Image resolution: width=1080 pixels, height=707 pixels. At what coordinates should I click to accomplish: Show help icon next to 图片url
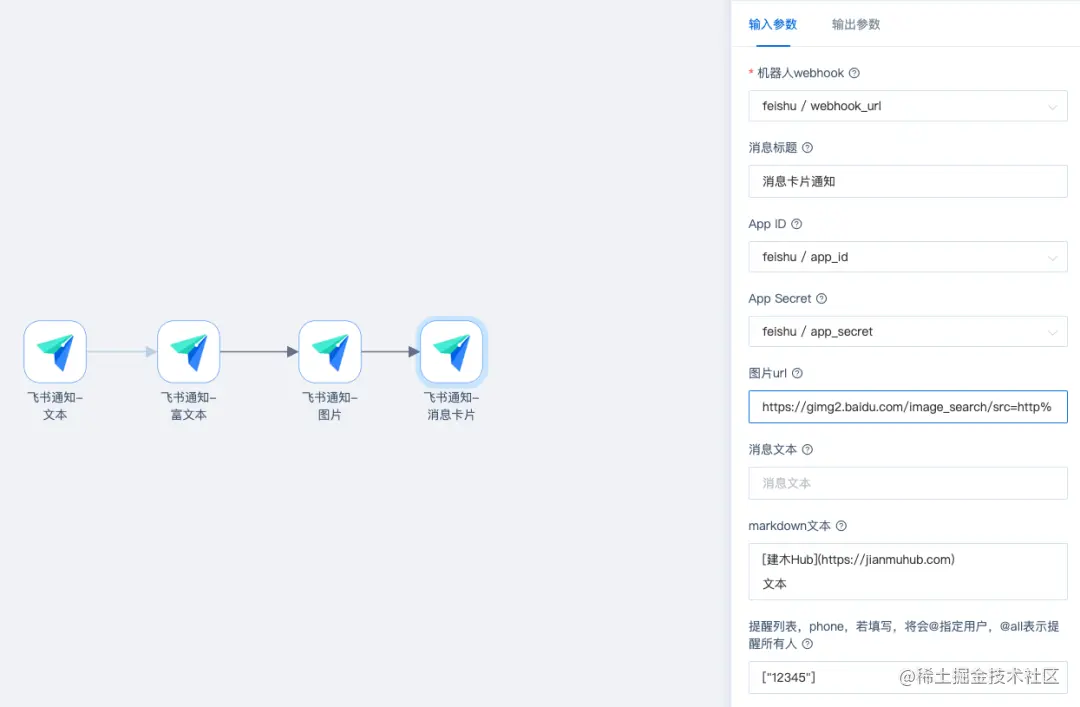coord(797,373)
